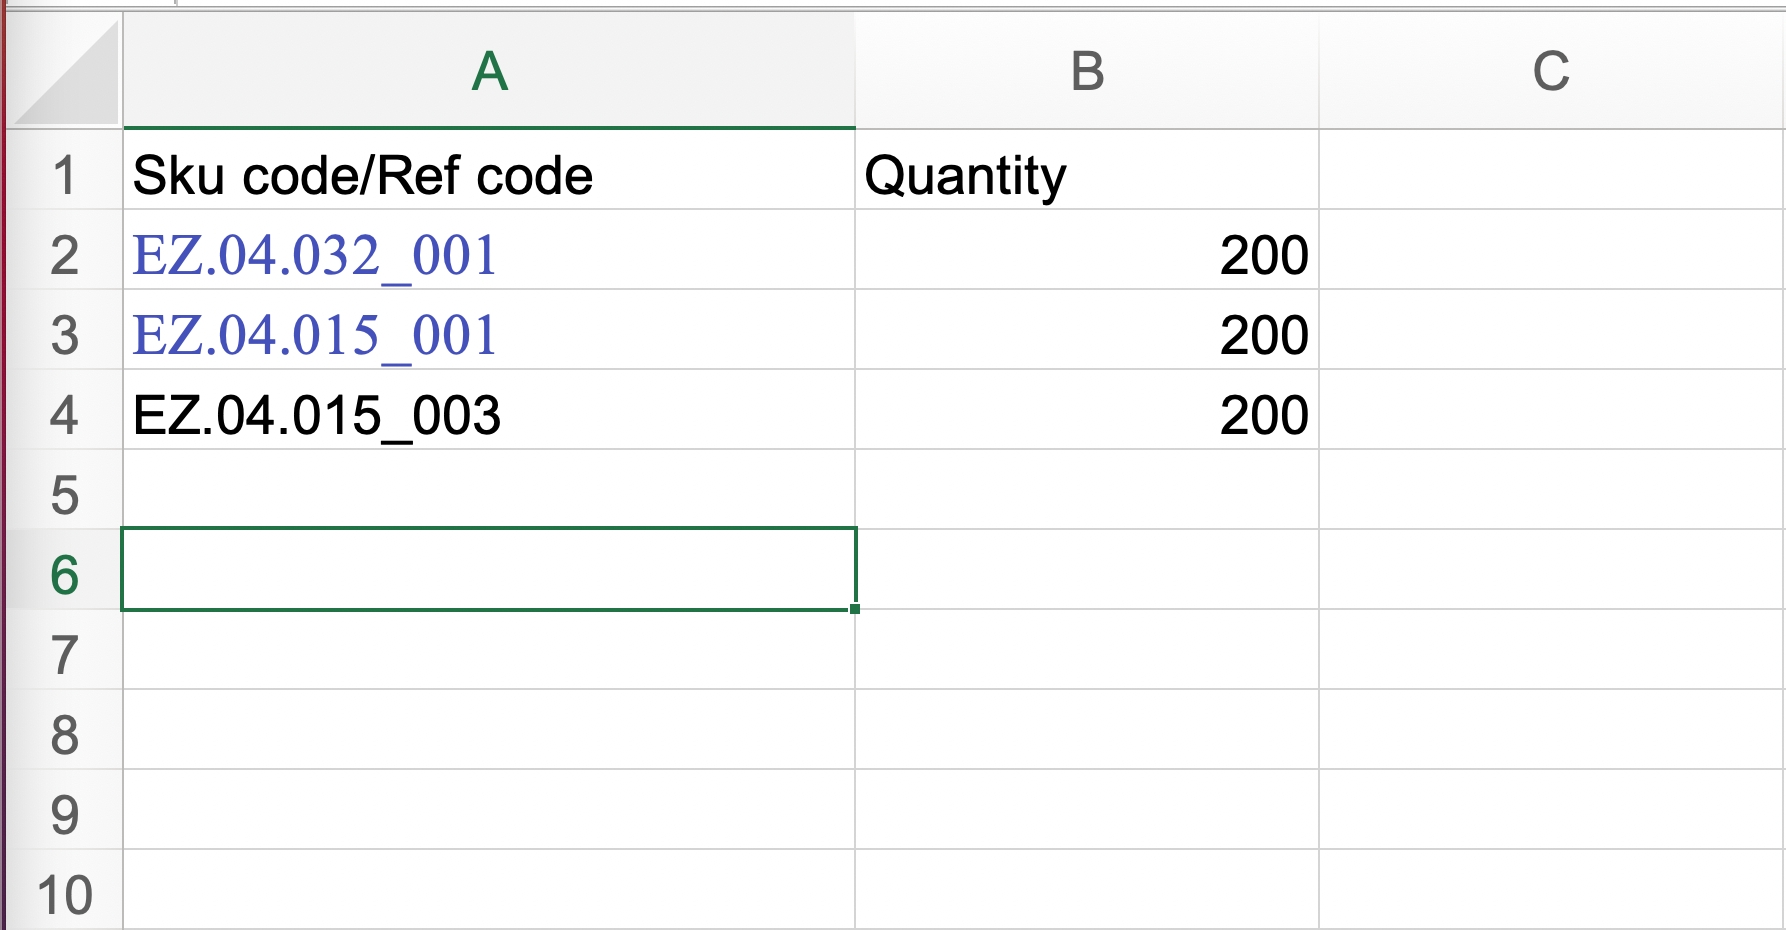Select row 10 via its row header
This screenshot has height=930, width=1786.
point(64,894)
